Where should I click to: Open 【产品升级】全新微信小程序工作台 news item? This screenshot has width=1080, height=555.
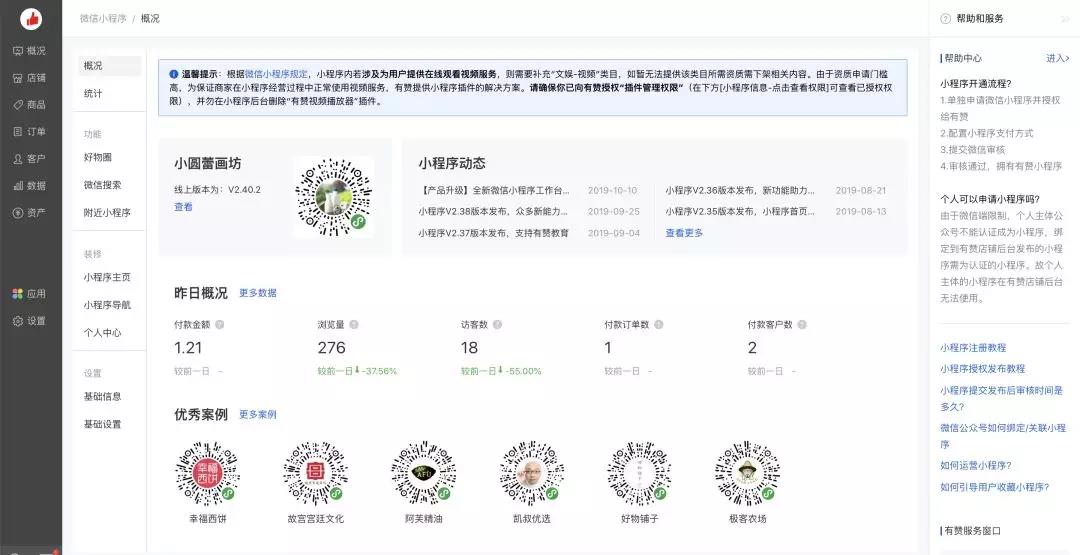[495, 190]
